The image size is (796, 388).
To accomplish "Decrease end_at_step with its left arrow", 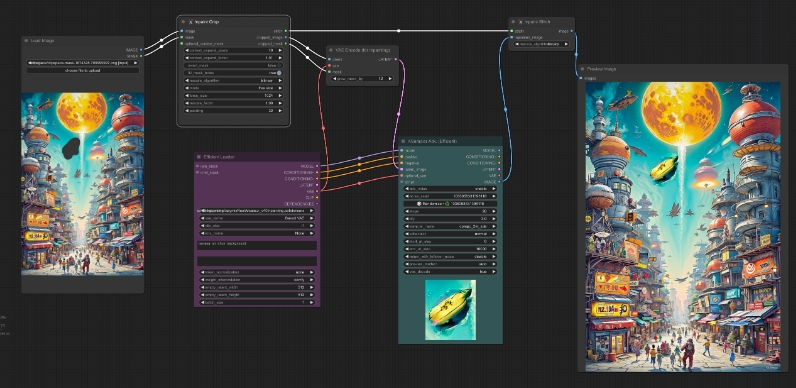I will click(407, 249).
